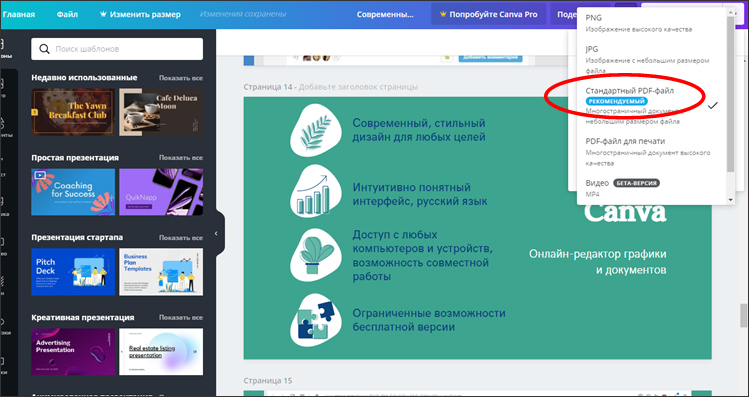The width and height of the screenshot is (749, 397).
Task: Show all Простая презентация templates
Action: coord(181,158)
